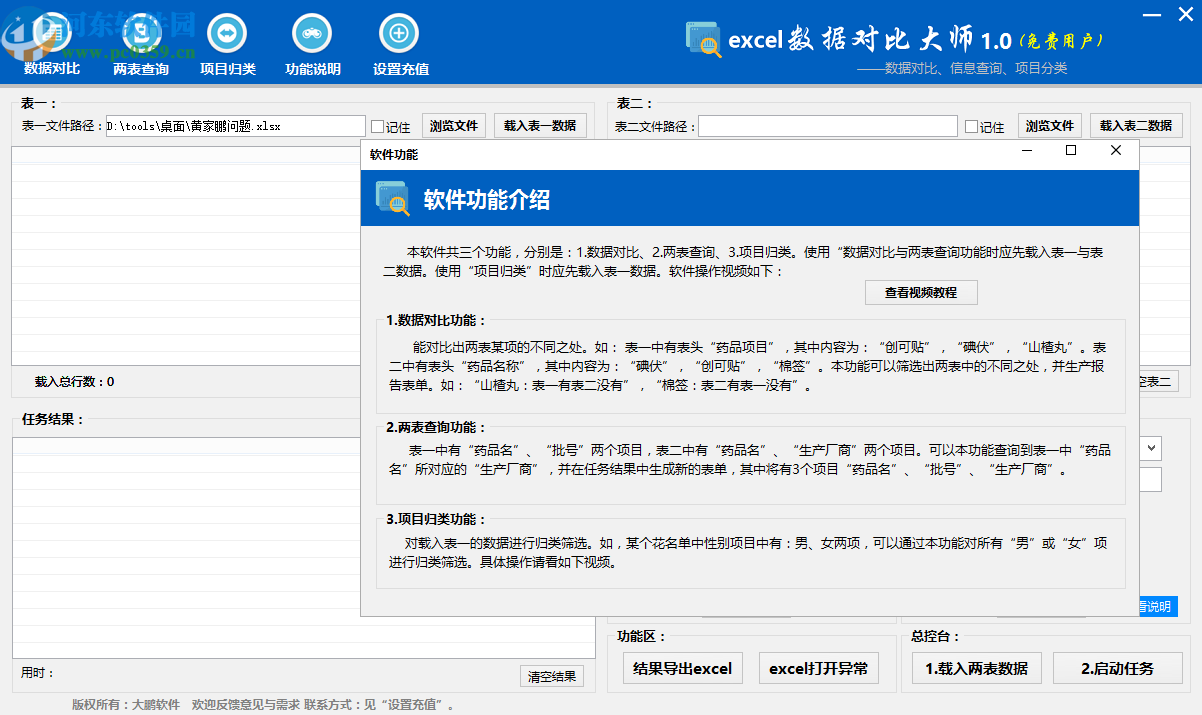Screen dimensions: 1202x715
Task: Click 清空结果 to clear results
Action: 551,675
